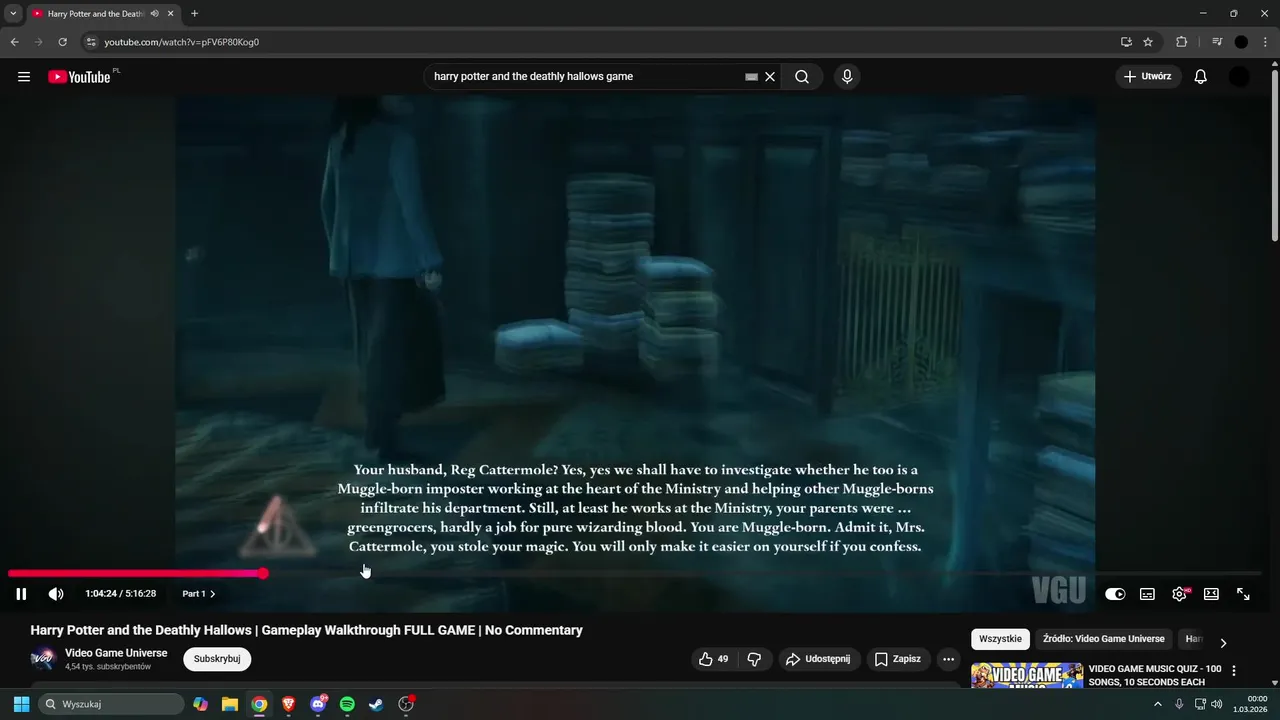Submit search with the magnifier button

tap(802, 77)
